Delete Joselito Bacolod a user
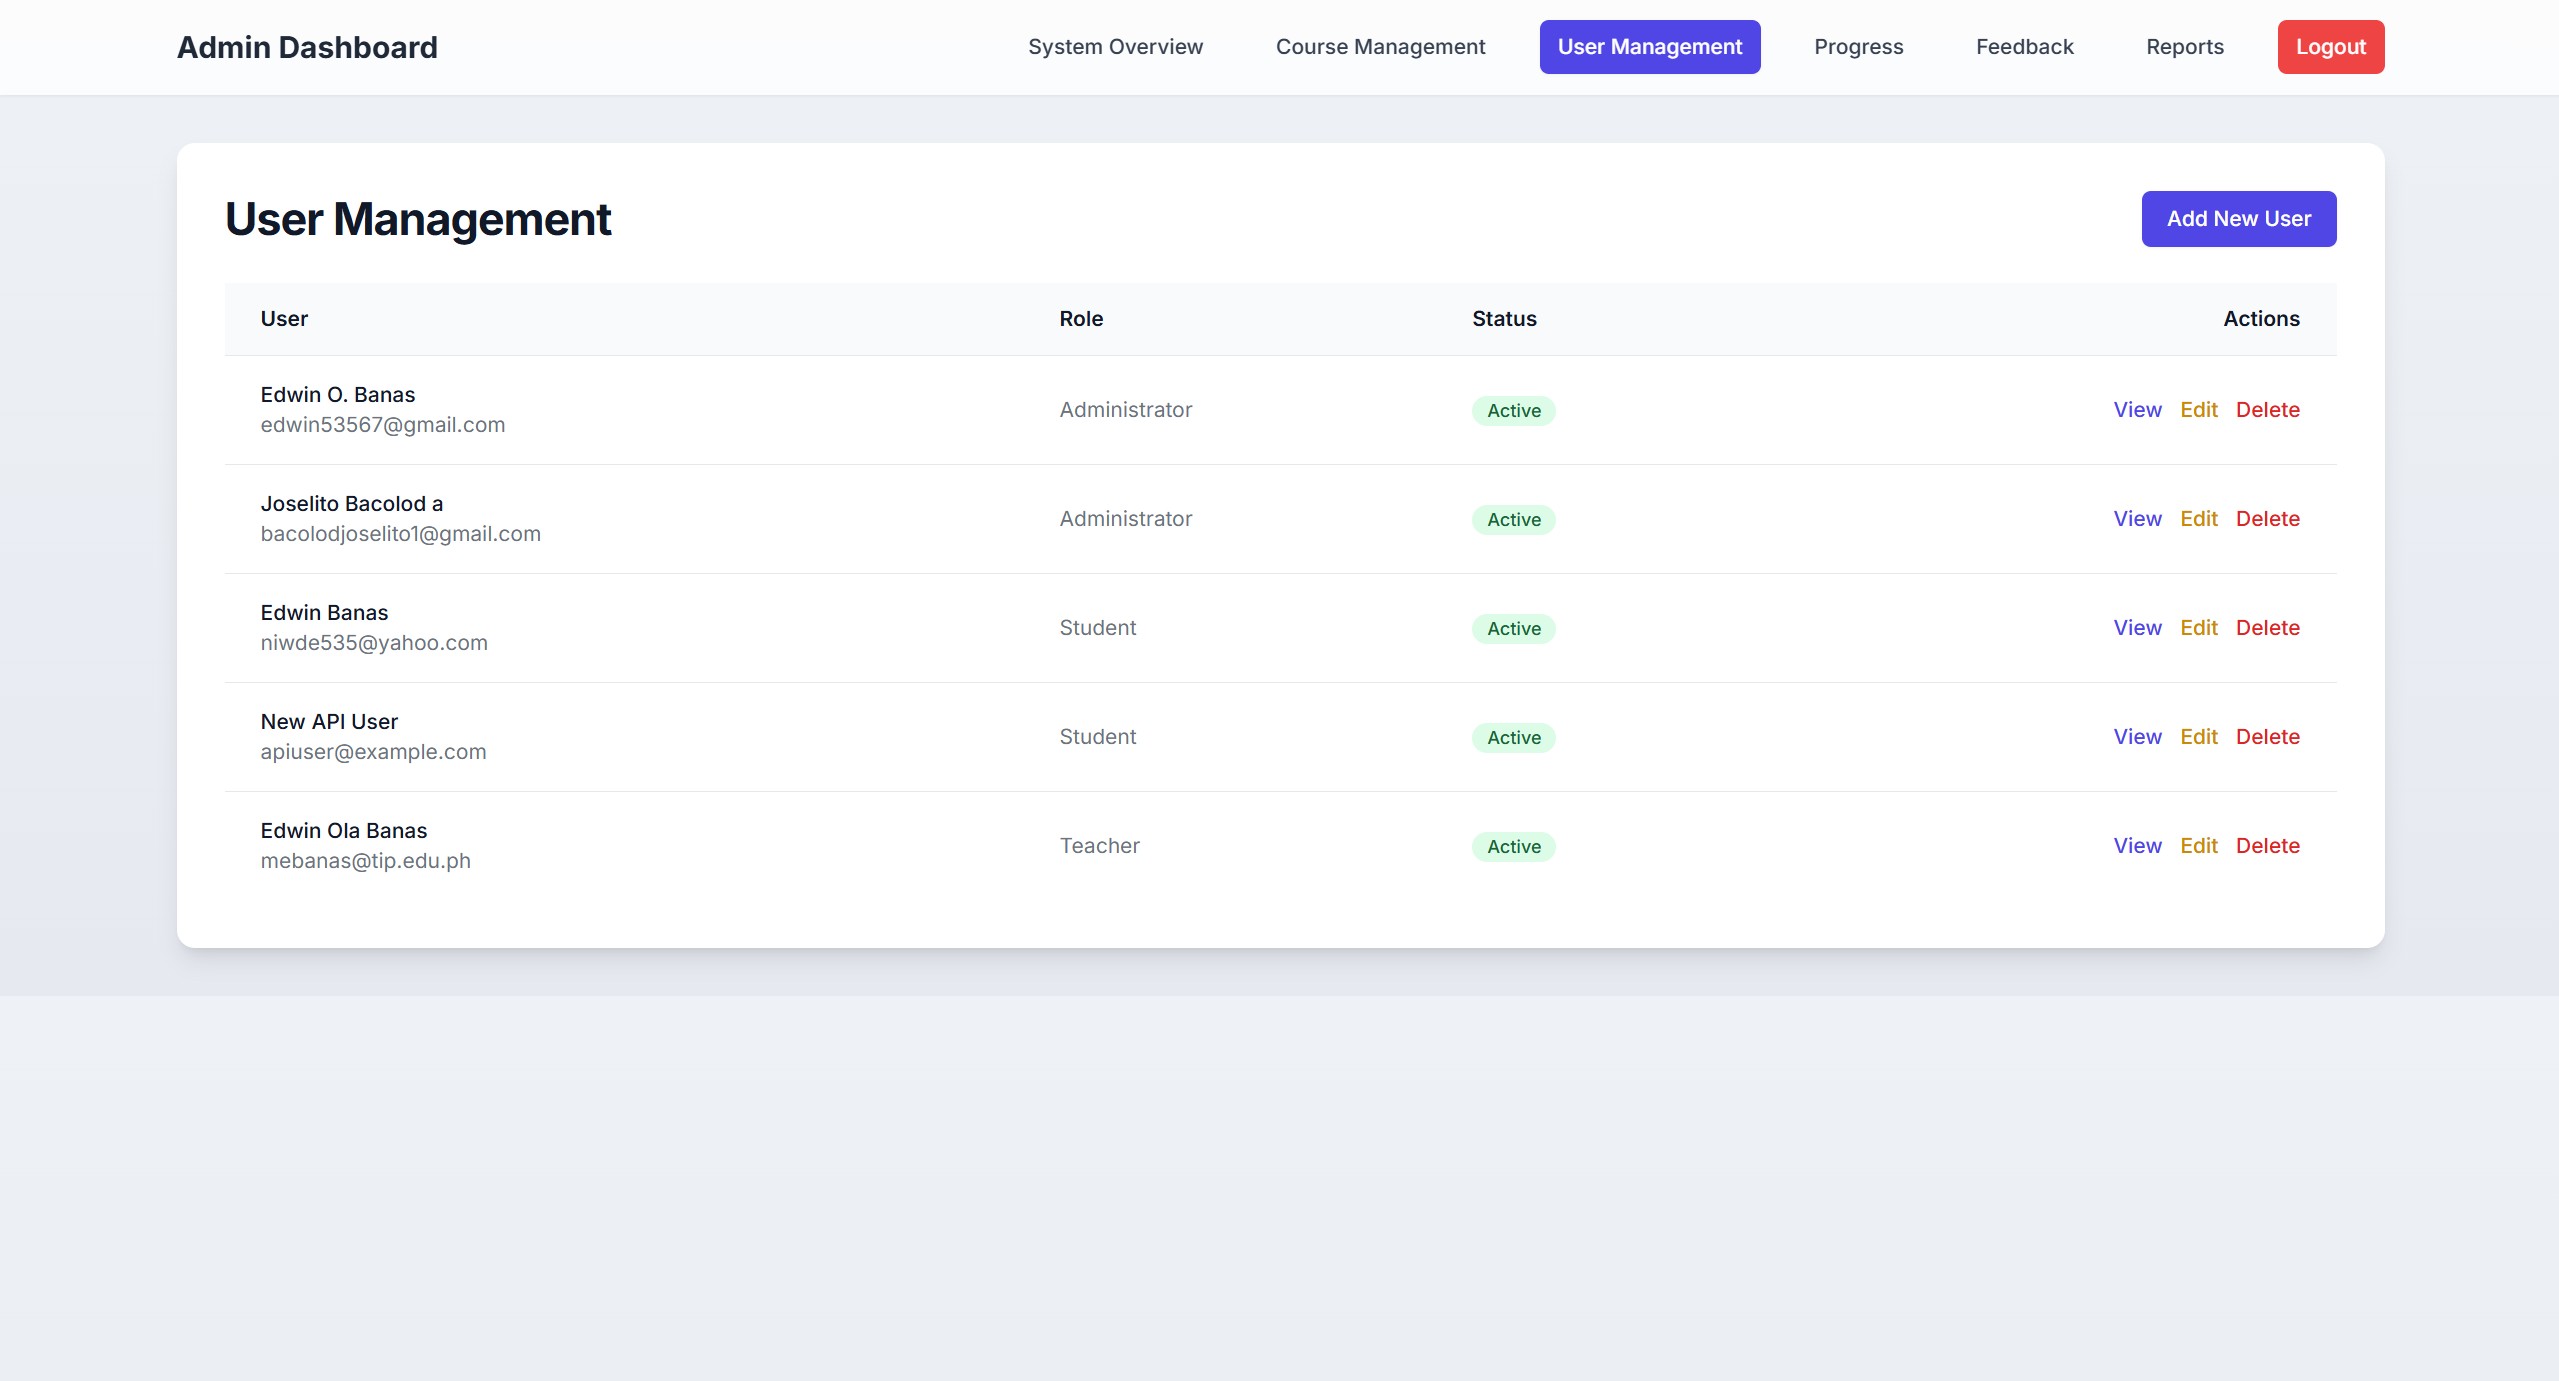 point(2267,519)
